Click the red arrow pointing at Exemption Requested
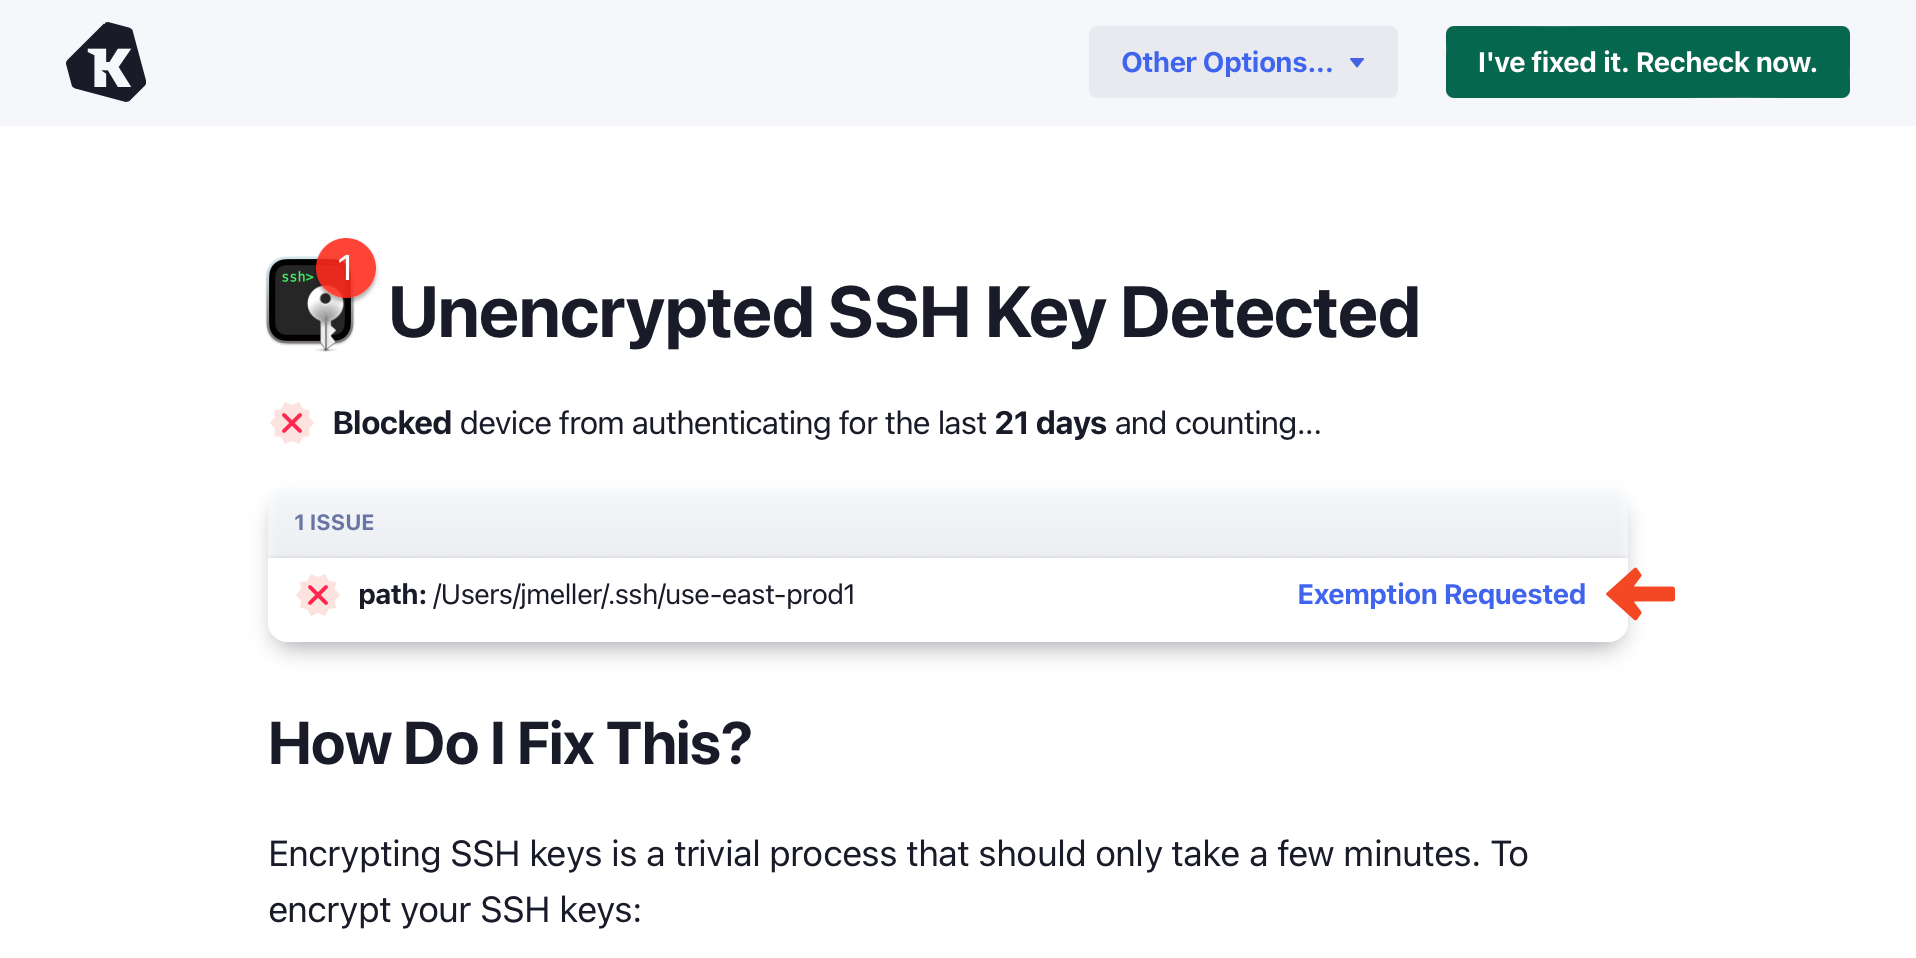Viewport: 1916px width, 958px height. (x=1641, y=594)
